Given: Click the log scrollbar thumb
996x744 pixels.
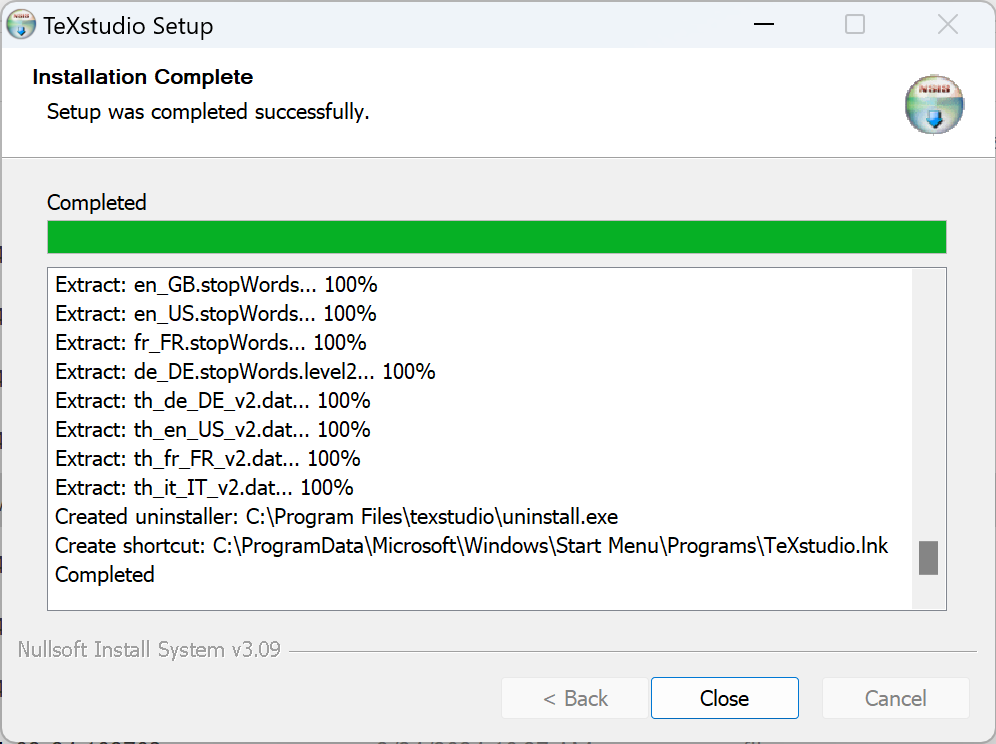Looking at the screenshot, I should (x=928, y=558).
